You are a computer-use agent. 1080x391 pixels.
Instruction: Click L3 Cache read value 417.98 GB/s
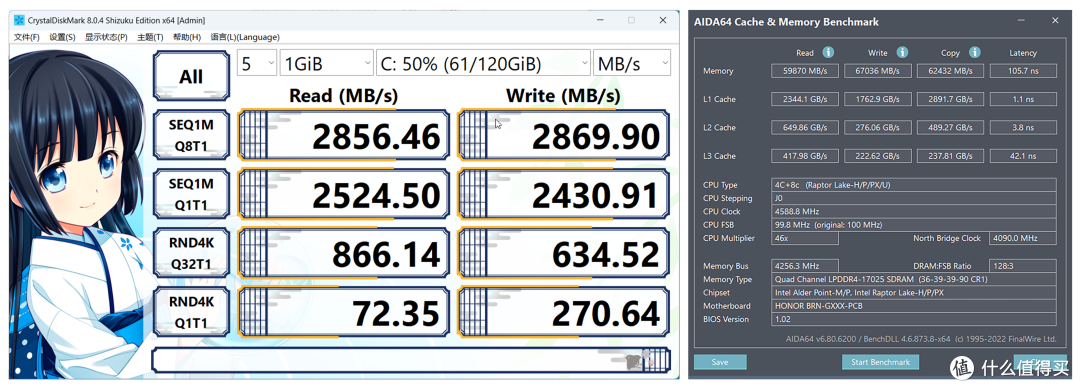click(x=804, y=156)
